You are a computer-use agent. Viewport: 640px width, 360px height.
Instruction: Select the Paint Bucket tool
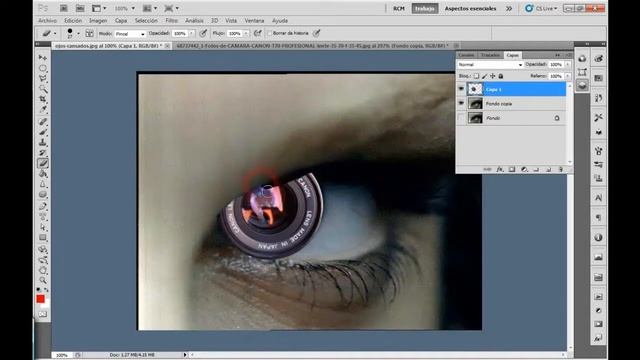[x=42, y=174]
